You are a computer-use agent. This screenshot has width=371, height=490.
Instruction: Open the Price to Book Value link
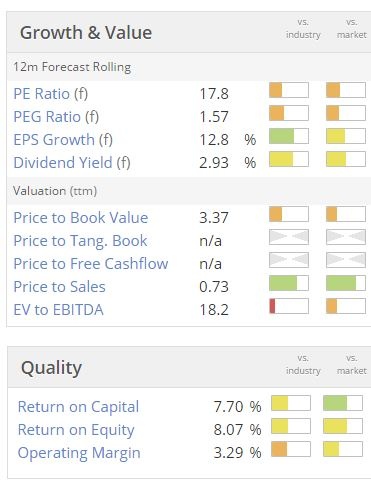[x=81, y=218]
